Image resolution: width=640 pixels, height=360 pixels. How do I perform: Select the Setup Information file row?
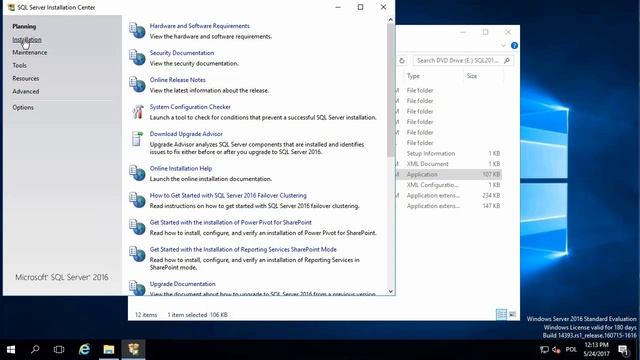point(449,153)
